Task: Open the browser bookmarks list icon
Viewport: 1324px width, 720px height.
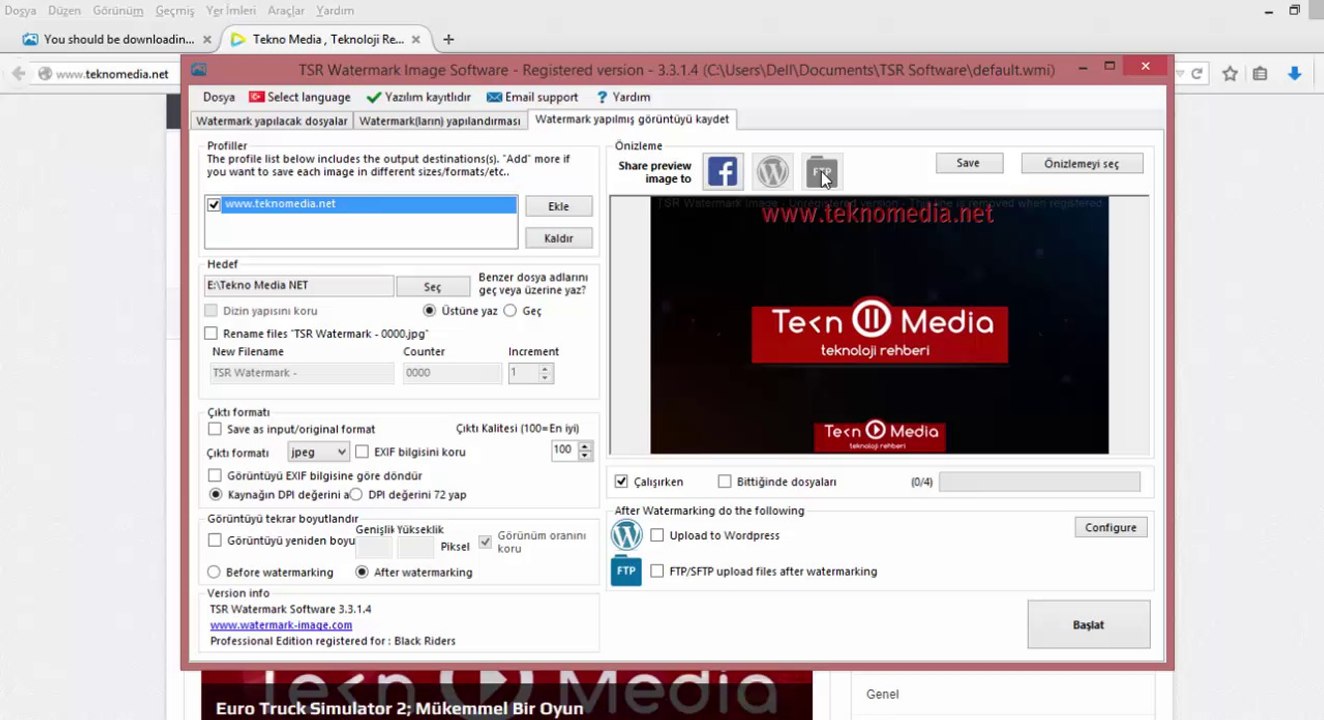Action: pos(1260,73)
